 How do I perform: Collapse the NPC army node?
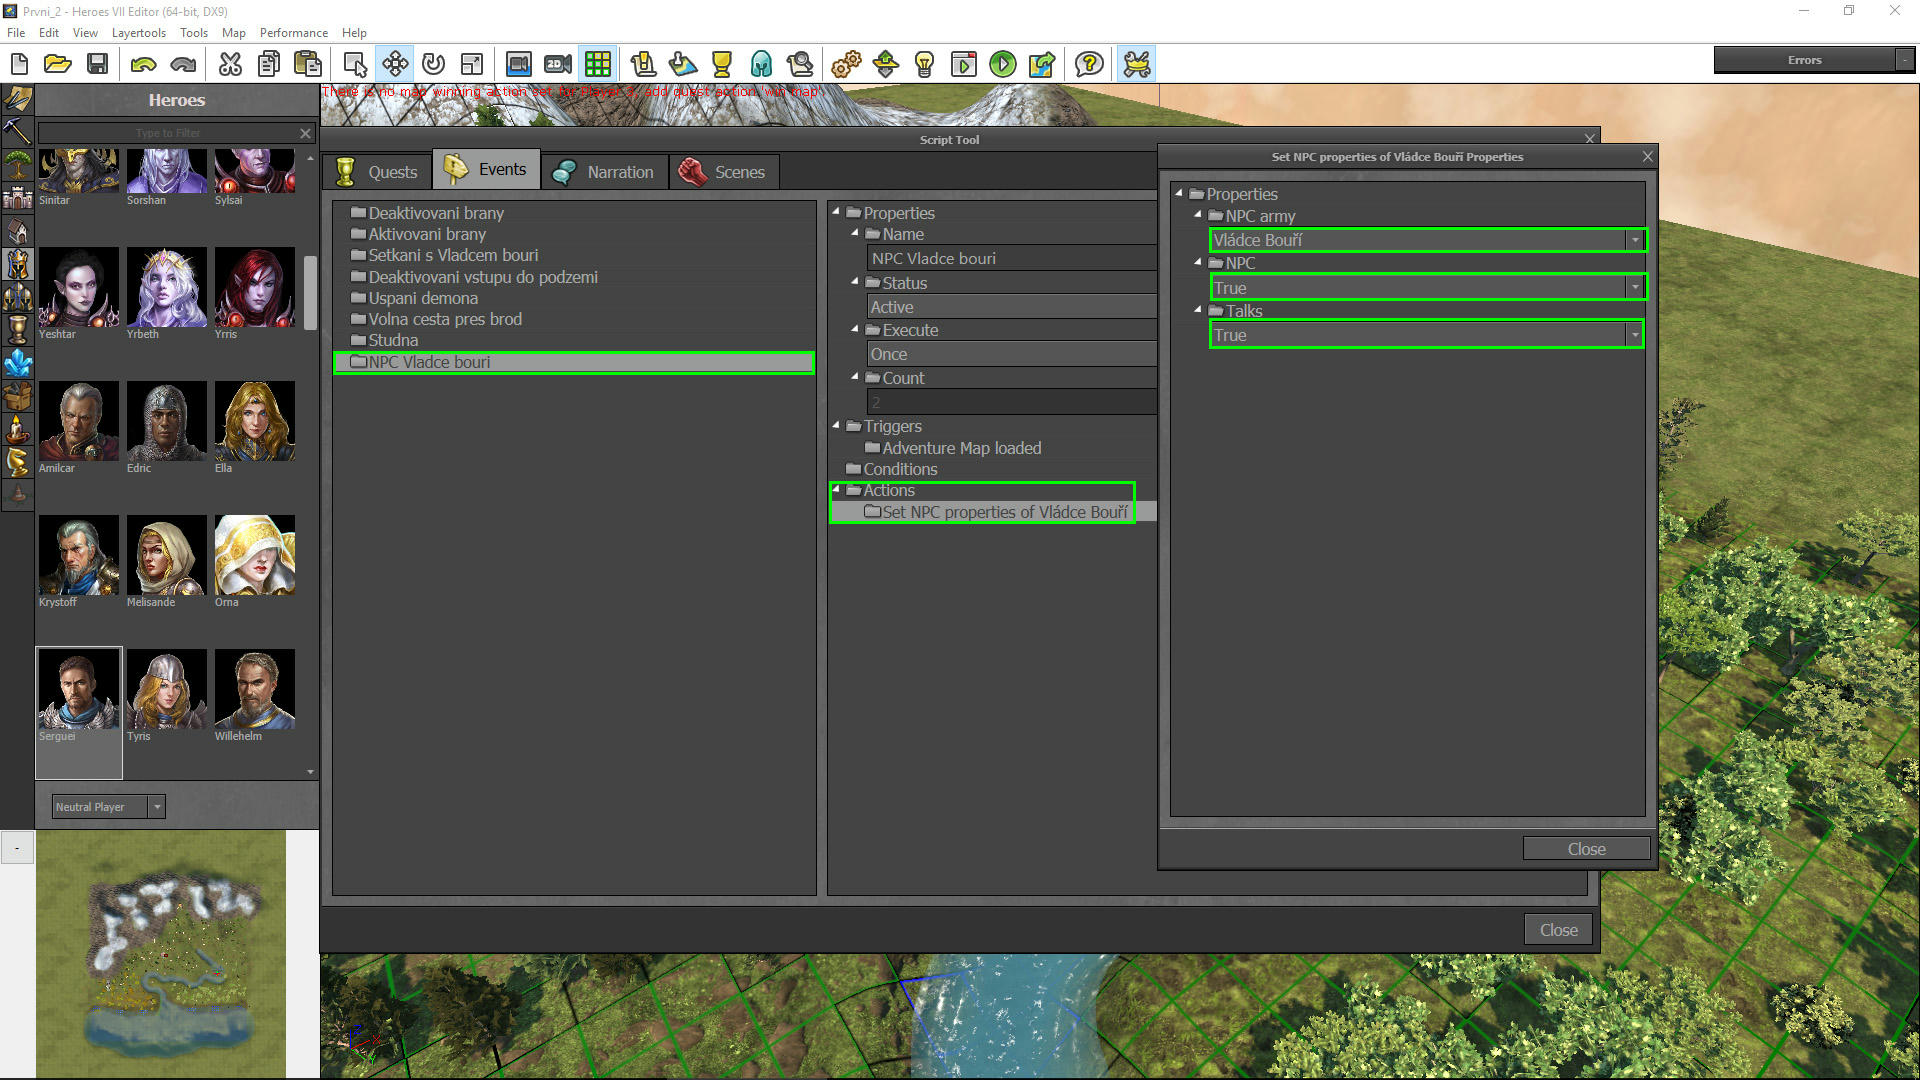click(x=1198, y=215)
